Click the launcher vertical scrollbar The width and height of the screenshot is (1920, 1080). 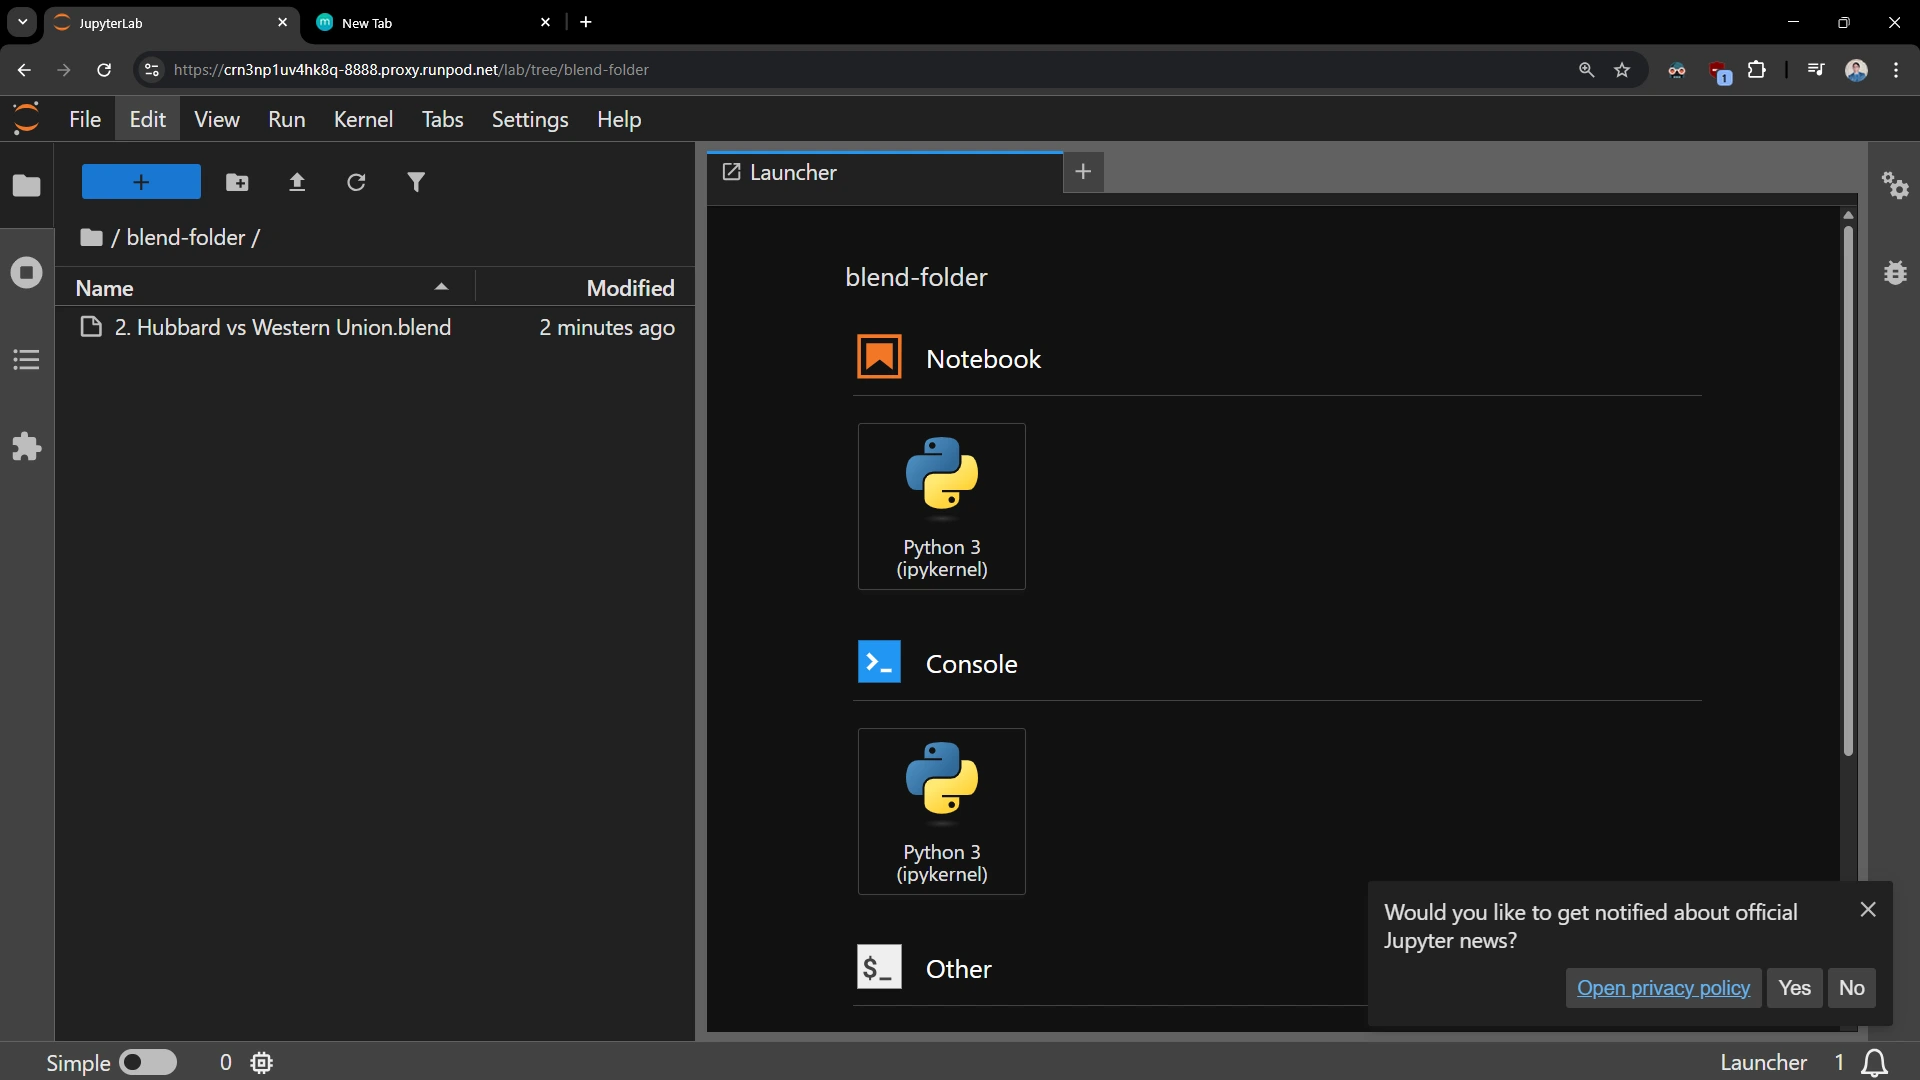[x=1848, y=490]
